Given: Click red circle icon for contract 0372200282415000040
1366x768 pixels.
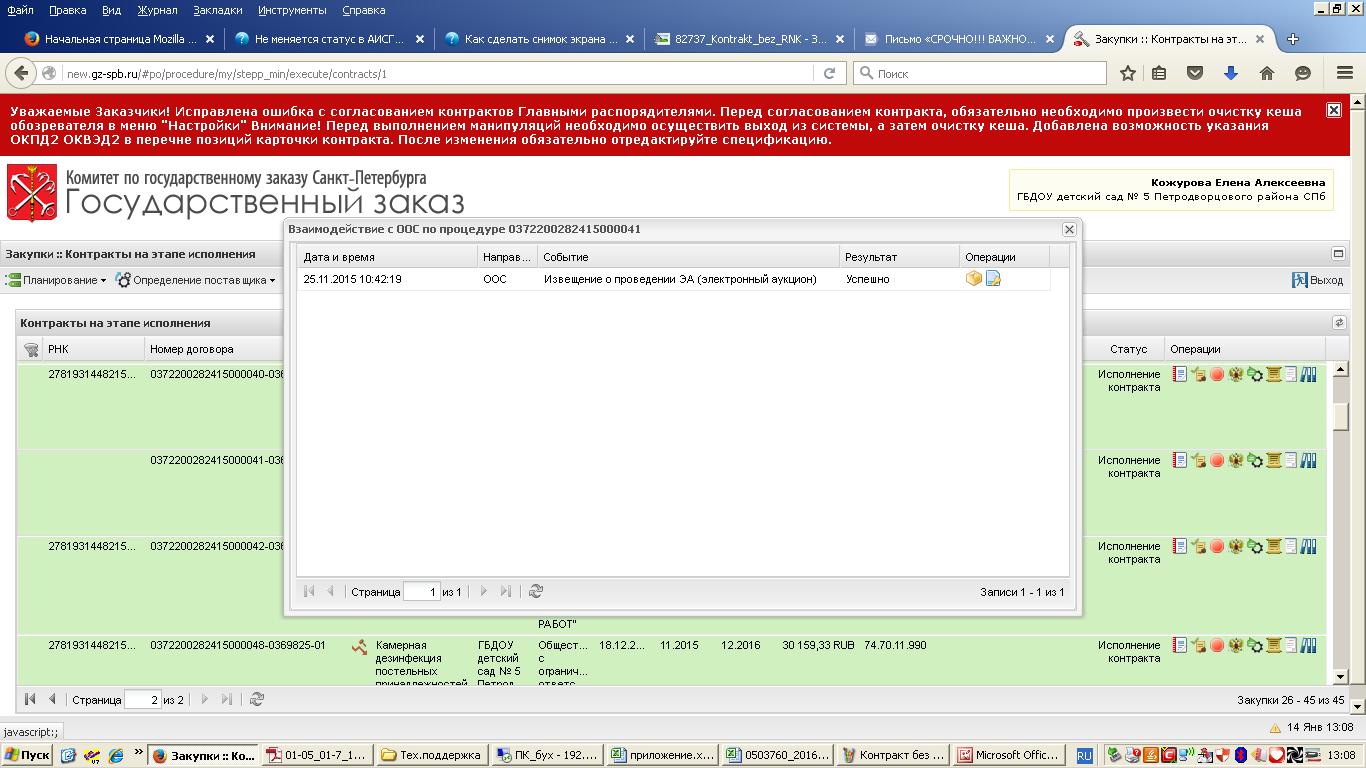Looking at the screenshot, I should pos(1217,374).
